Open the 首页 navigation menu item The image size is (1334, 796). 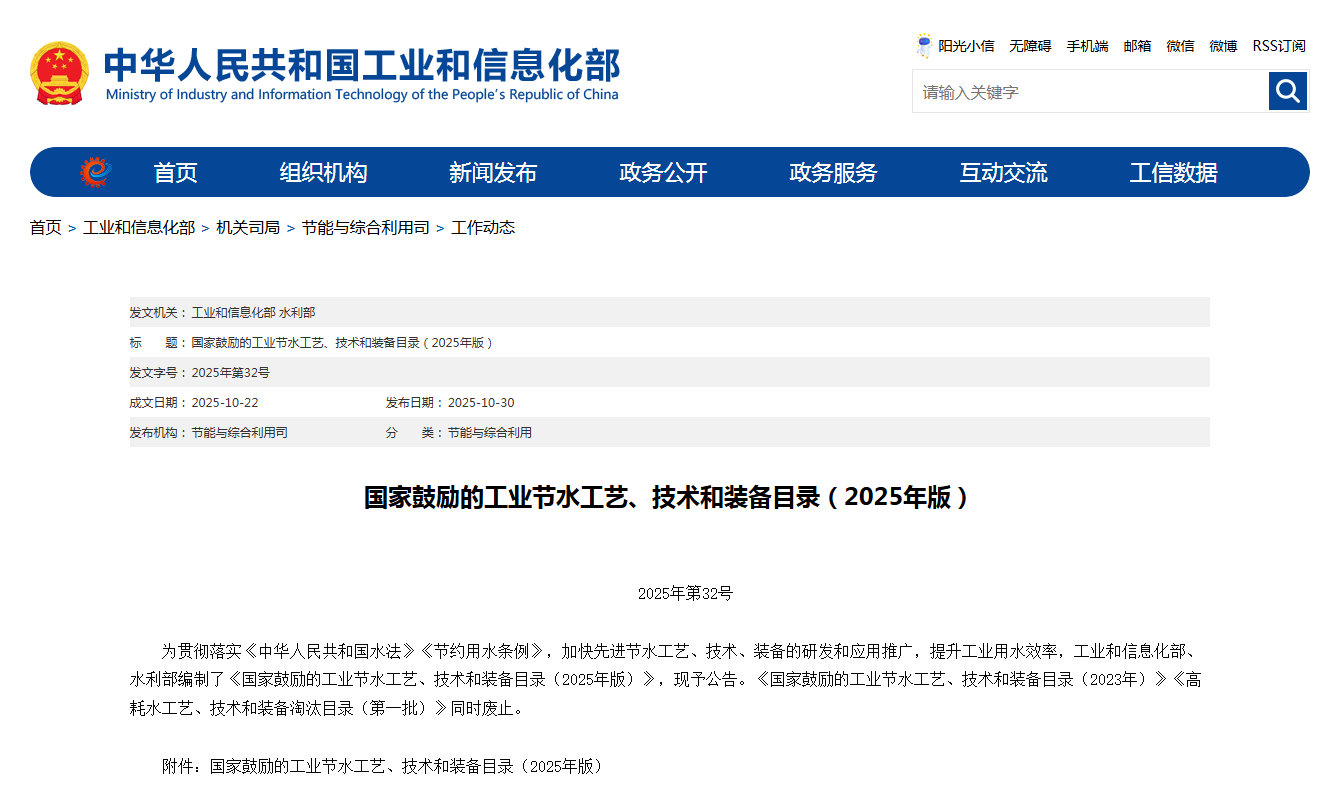[x=175, y=173]
